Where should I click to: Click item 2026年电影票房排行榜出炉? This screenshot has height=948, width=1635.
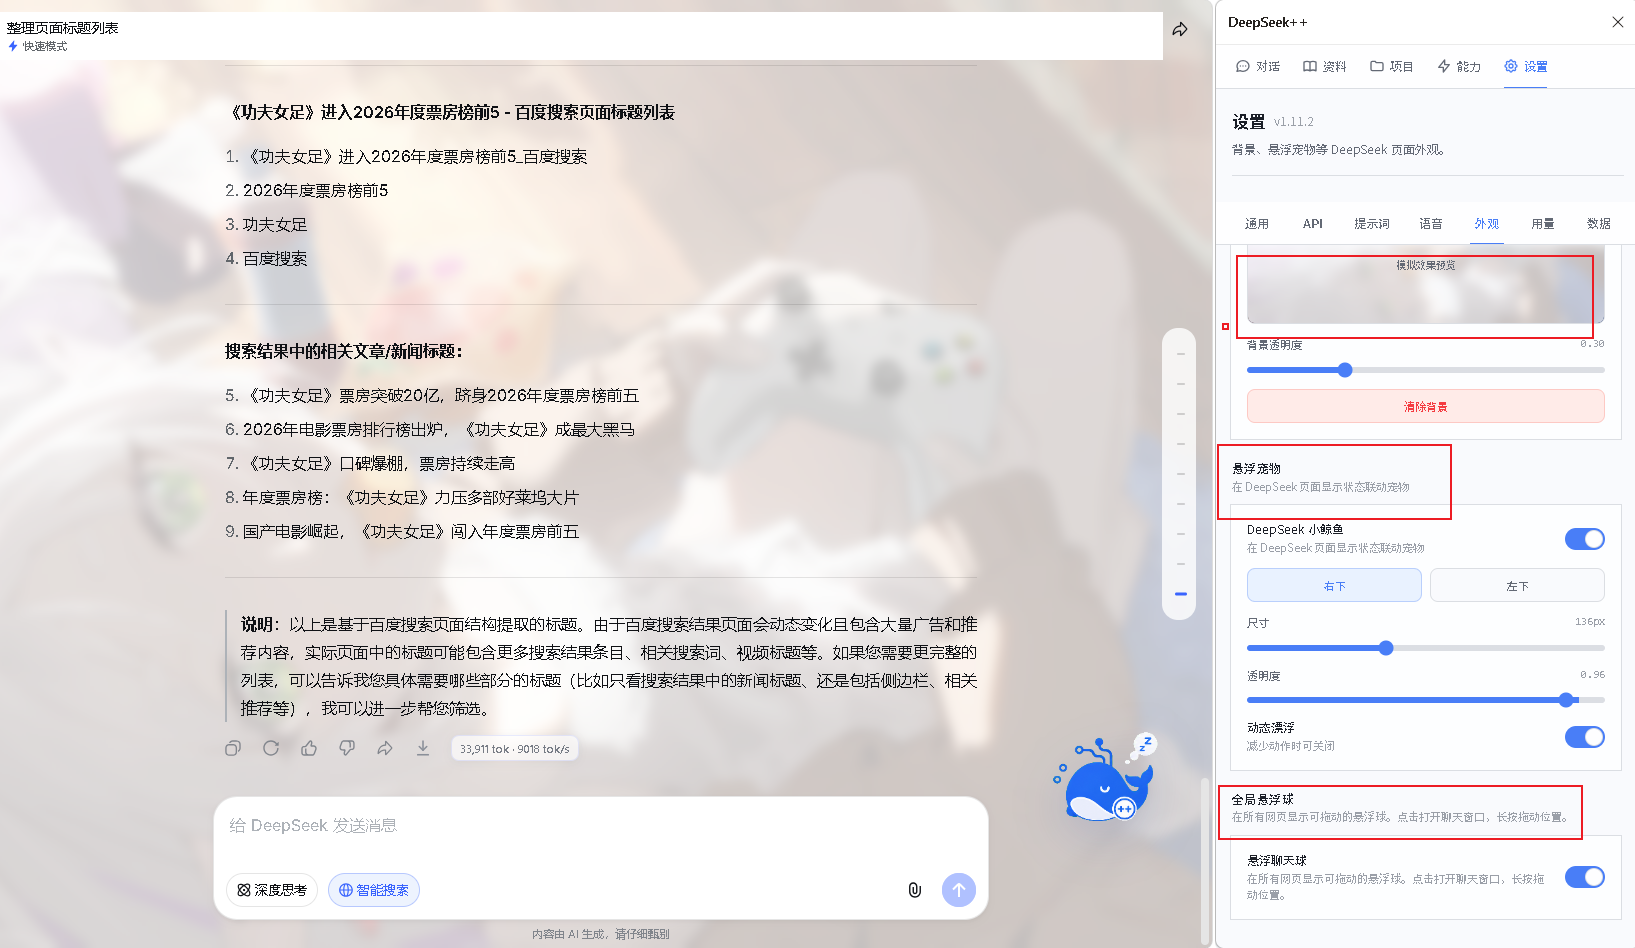(x=438, y=429)
